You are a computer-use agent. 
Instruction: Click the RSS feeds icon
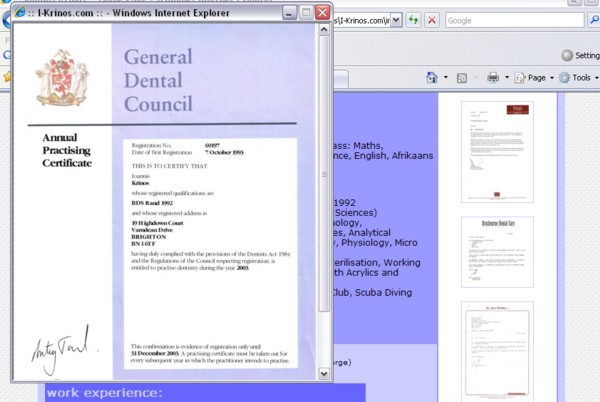point(462,78)
